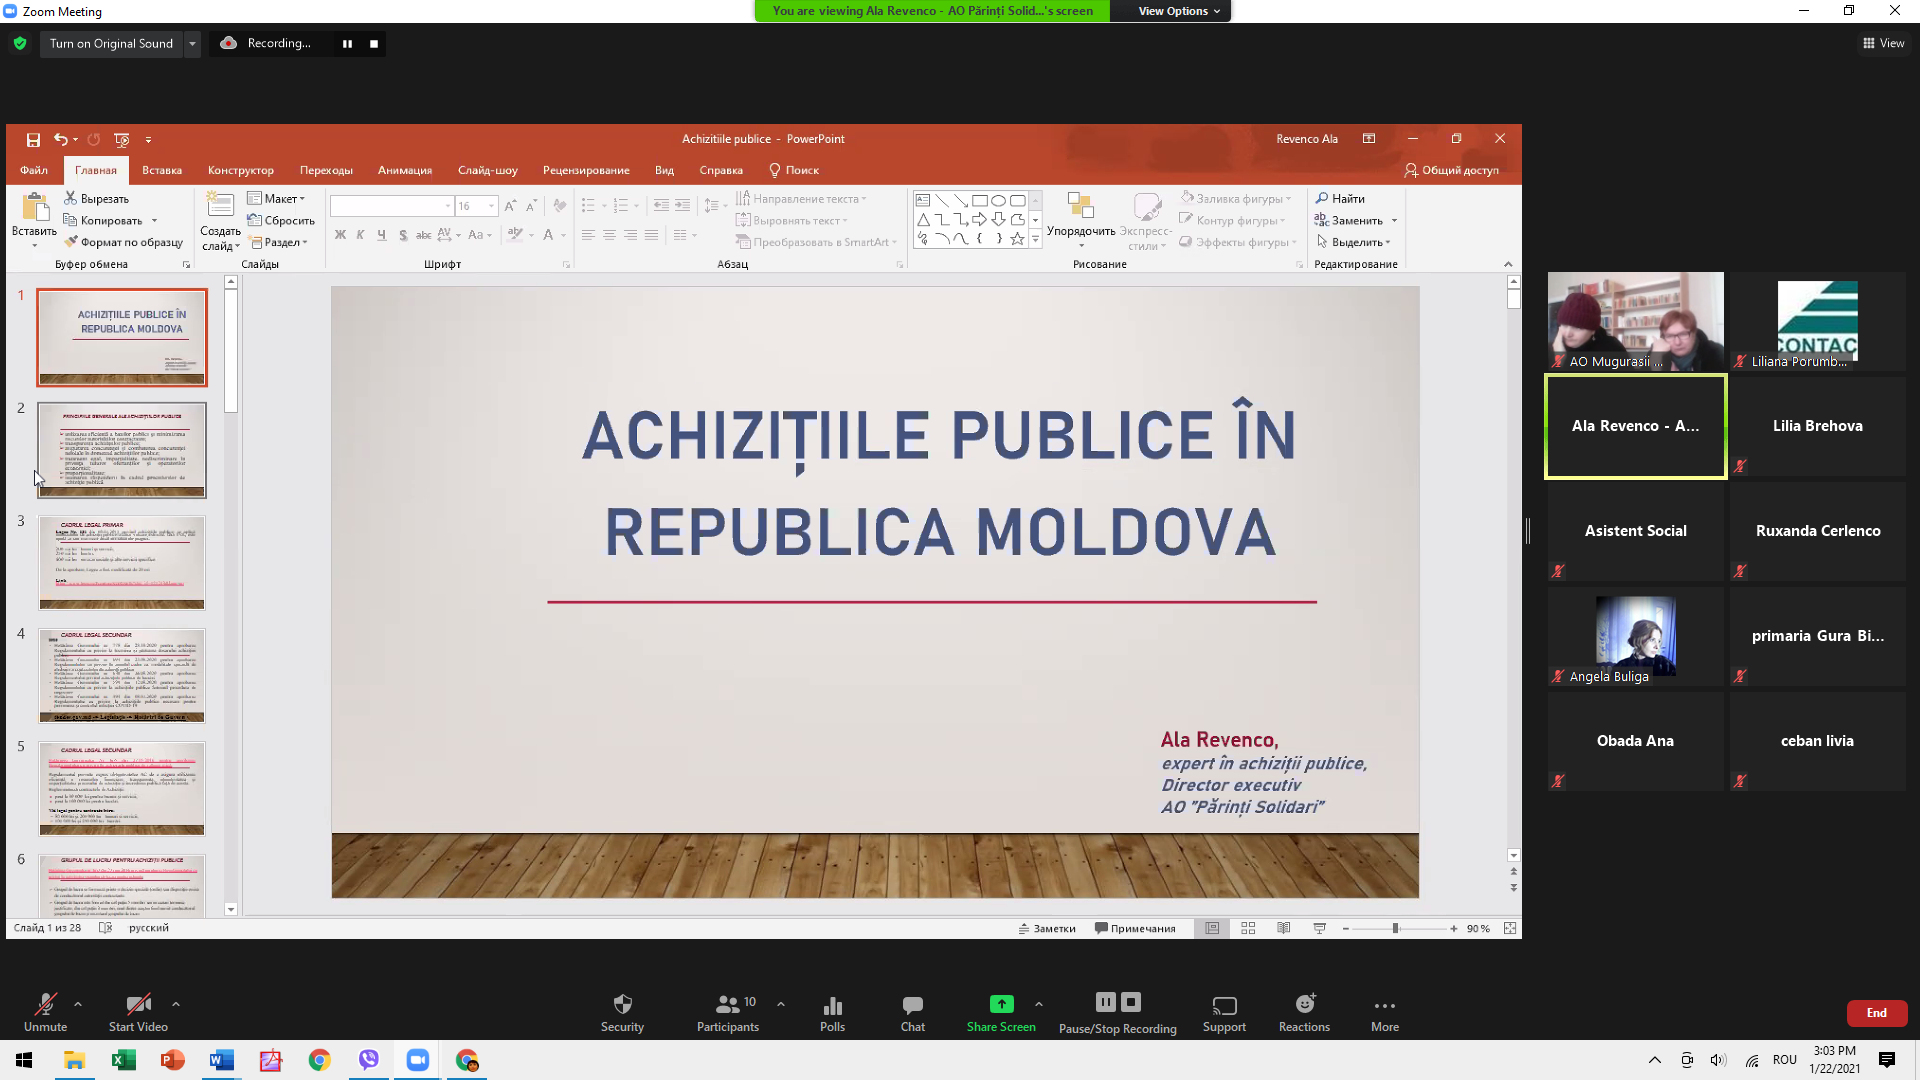1920x1080 pixels.
Task: Click the View layout menu
Action: point(1883,43)
